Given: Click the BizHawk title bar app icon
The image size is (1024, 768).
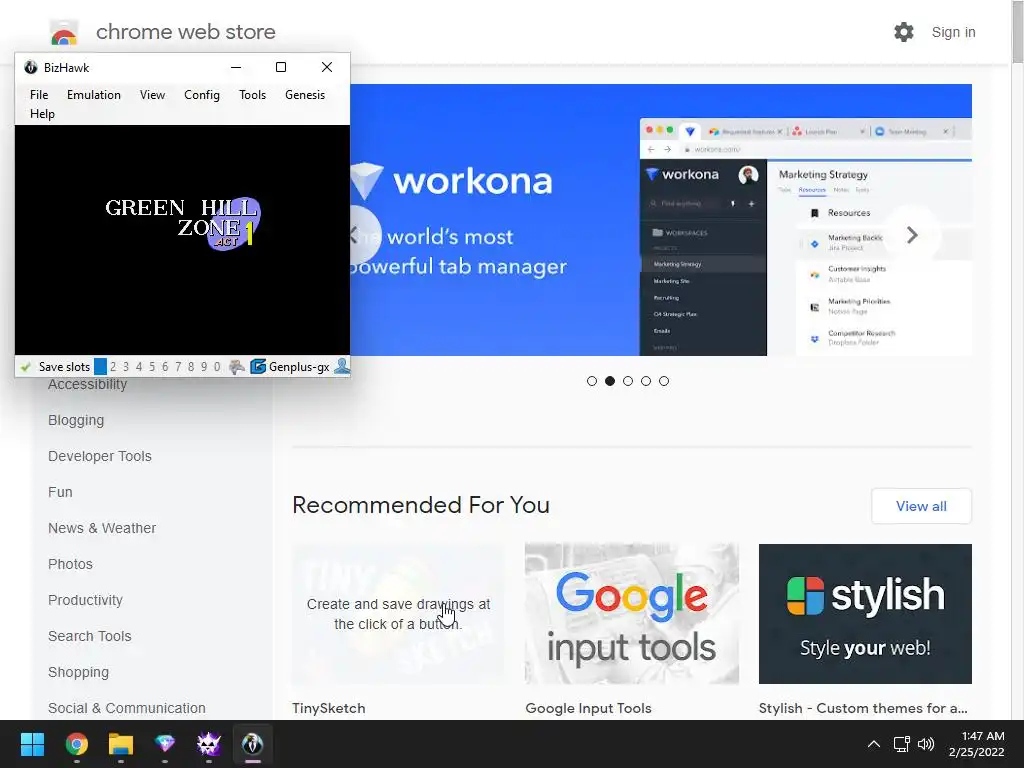Looking at the screenshot, I should tap(31, 67).
